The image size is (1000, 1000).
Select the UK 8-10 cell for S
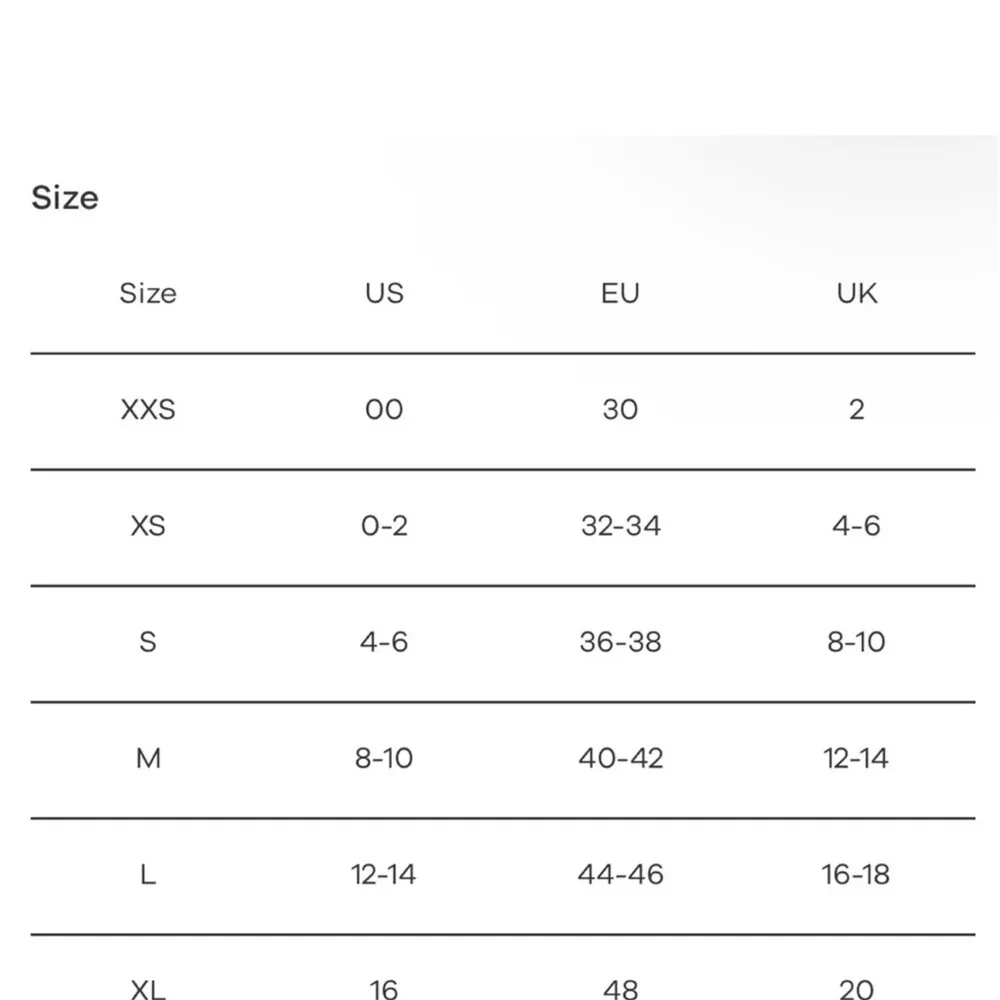coord(856,641)
